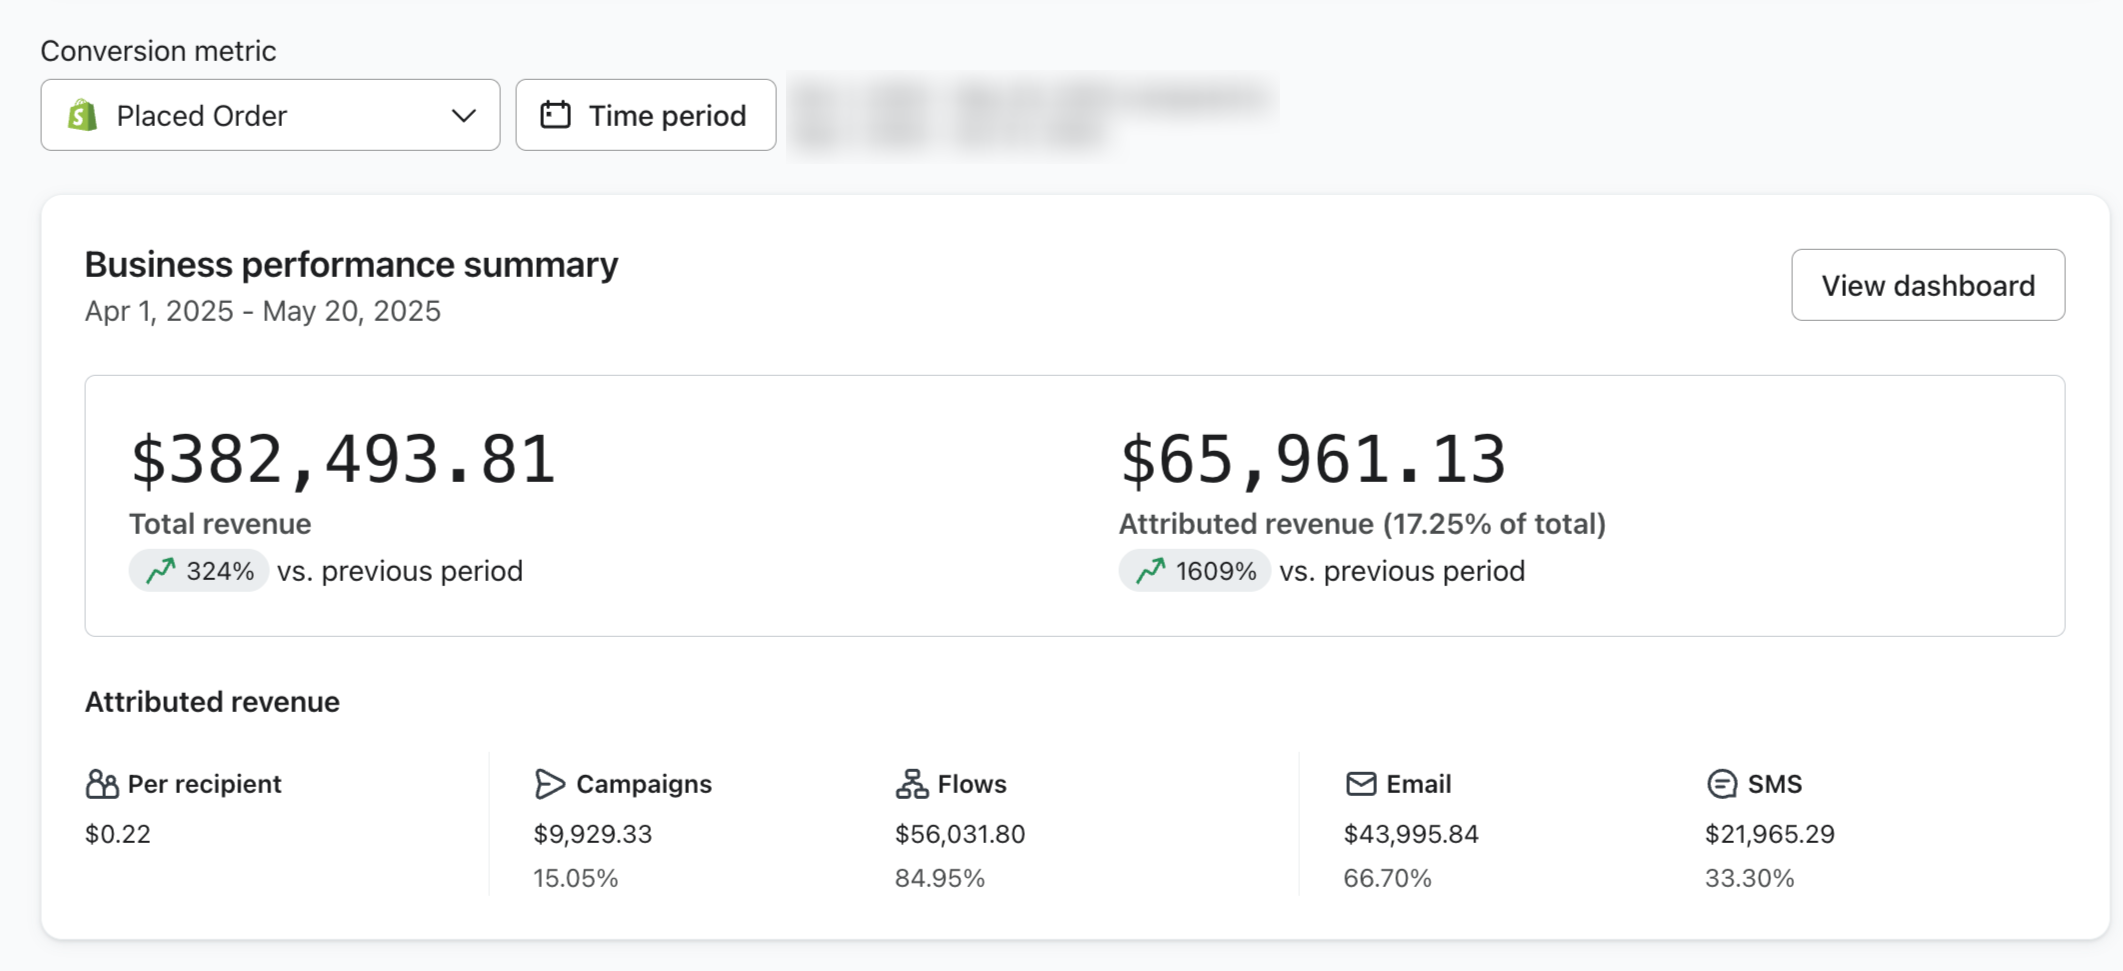The width and height of the screenshot is (2123, 971).
Task: Click the 1609% comparison pill
Action: pos(1194,570)
